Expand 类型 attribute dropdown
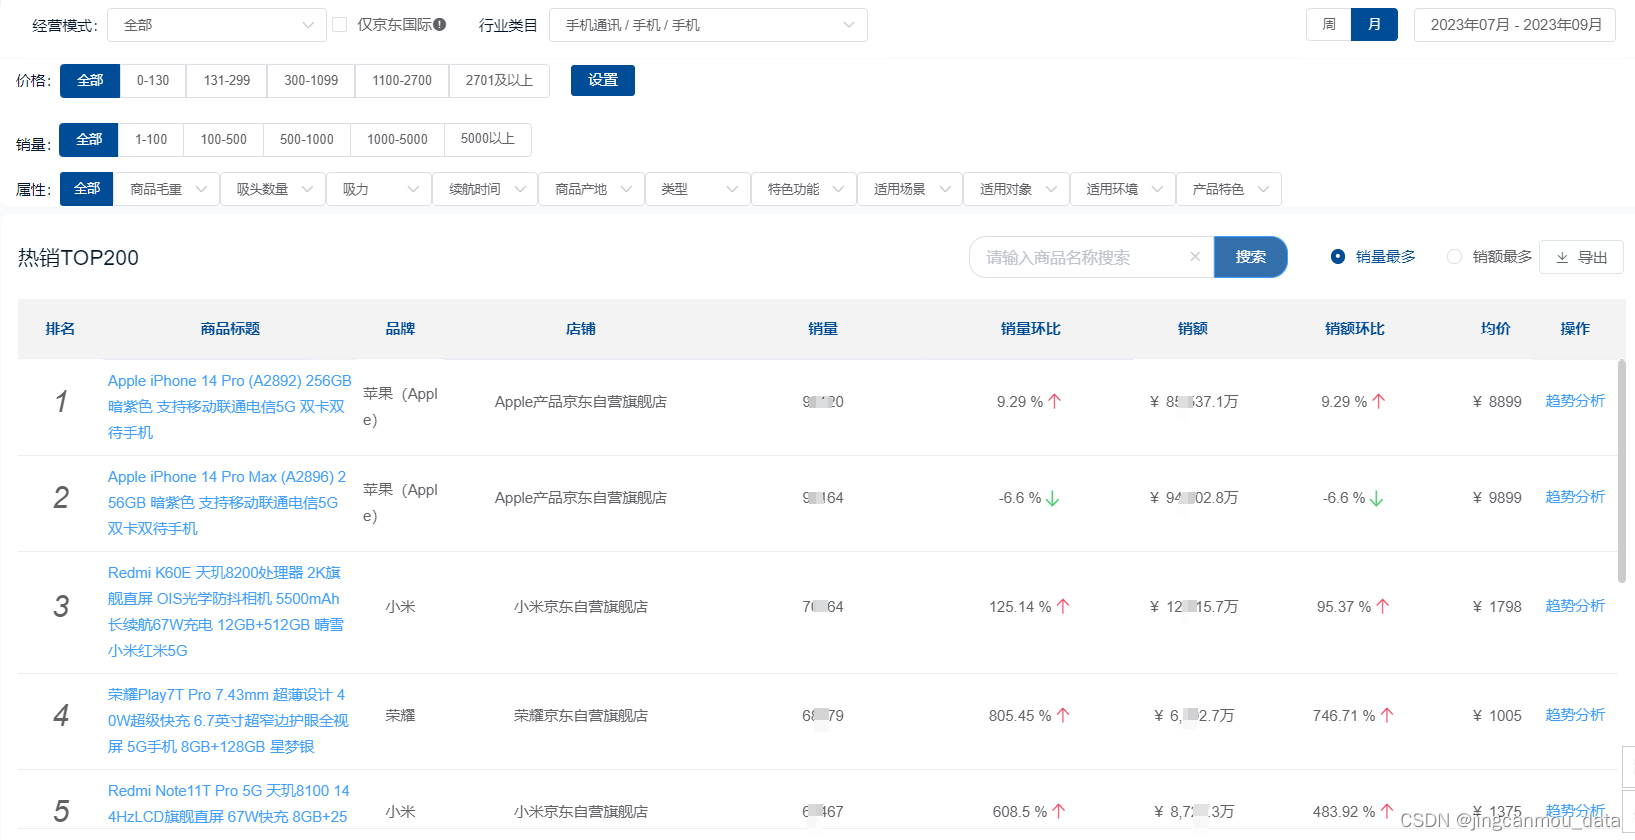The width and height of the screenshot is (1635, 840). (x=698, y=189)
